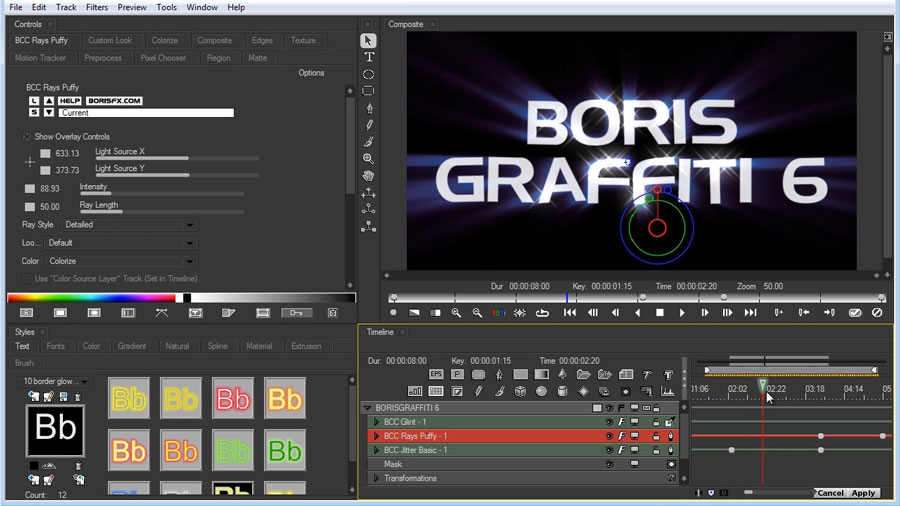This screenshot has height=506, width=900.
Task: Select the pen spline tool
Action: 369,108
